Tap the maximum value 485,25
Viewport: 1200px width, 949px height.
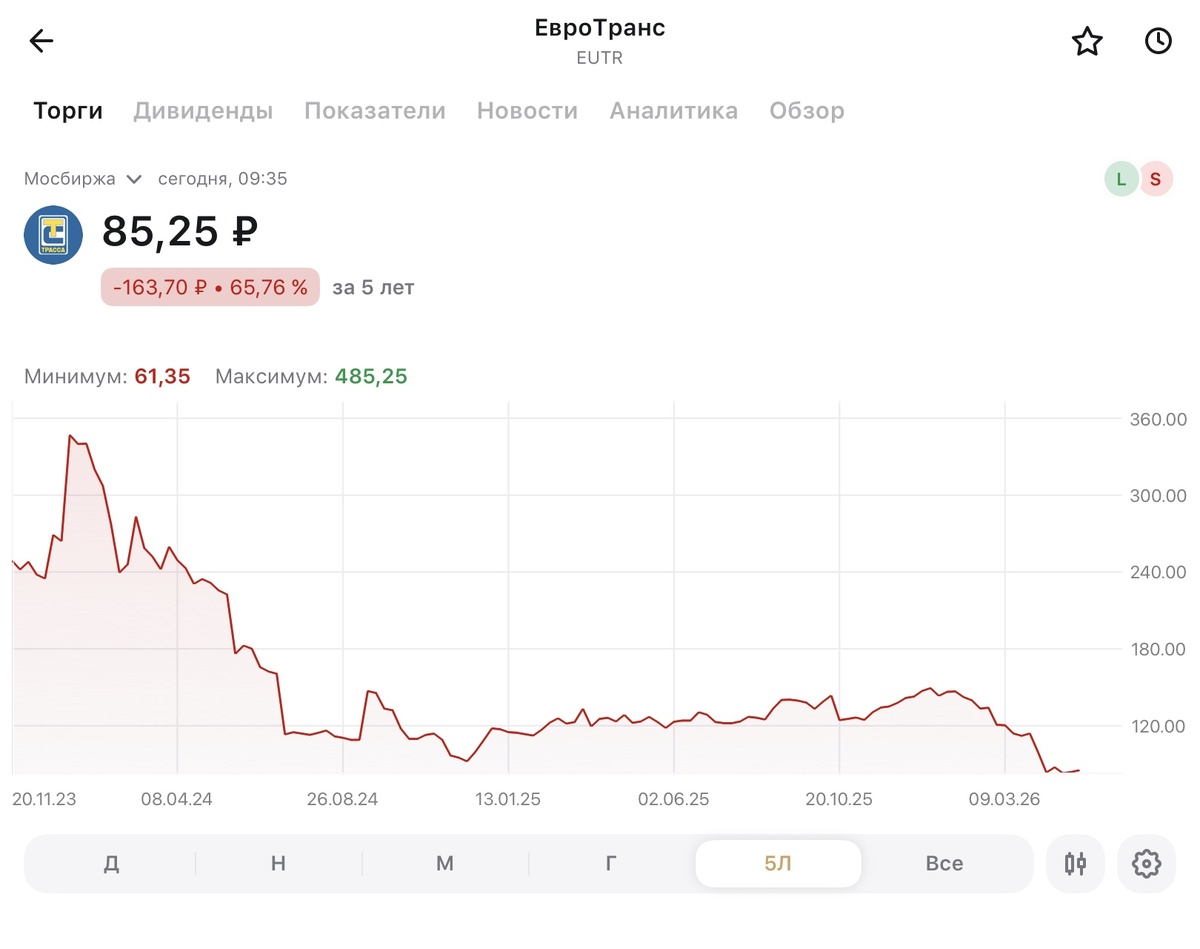371,377
